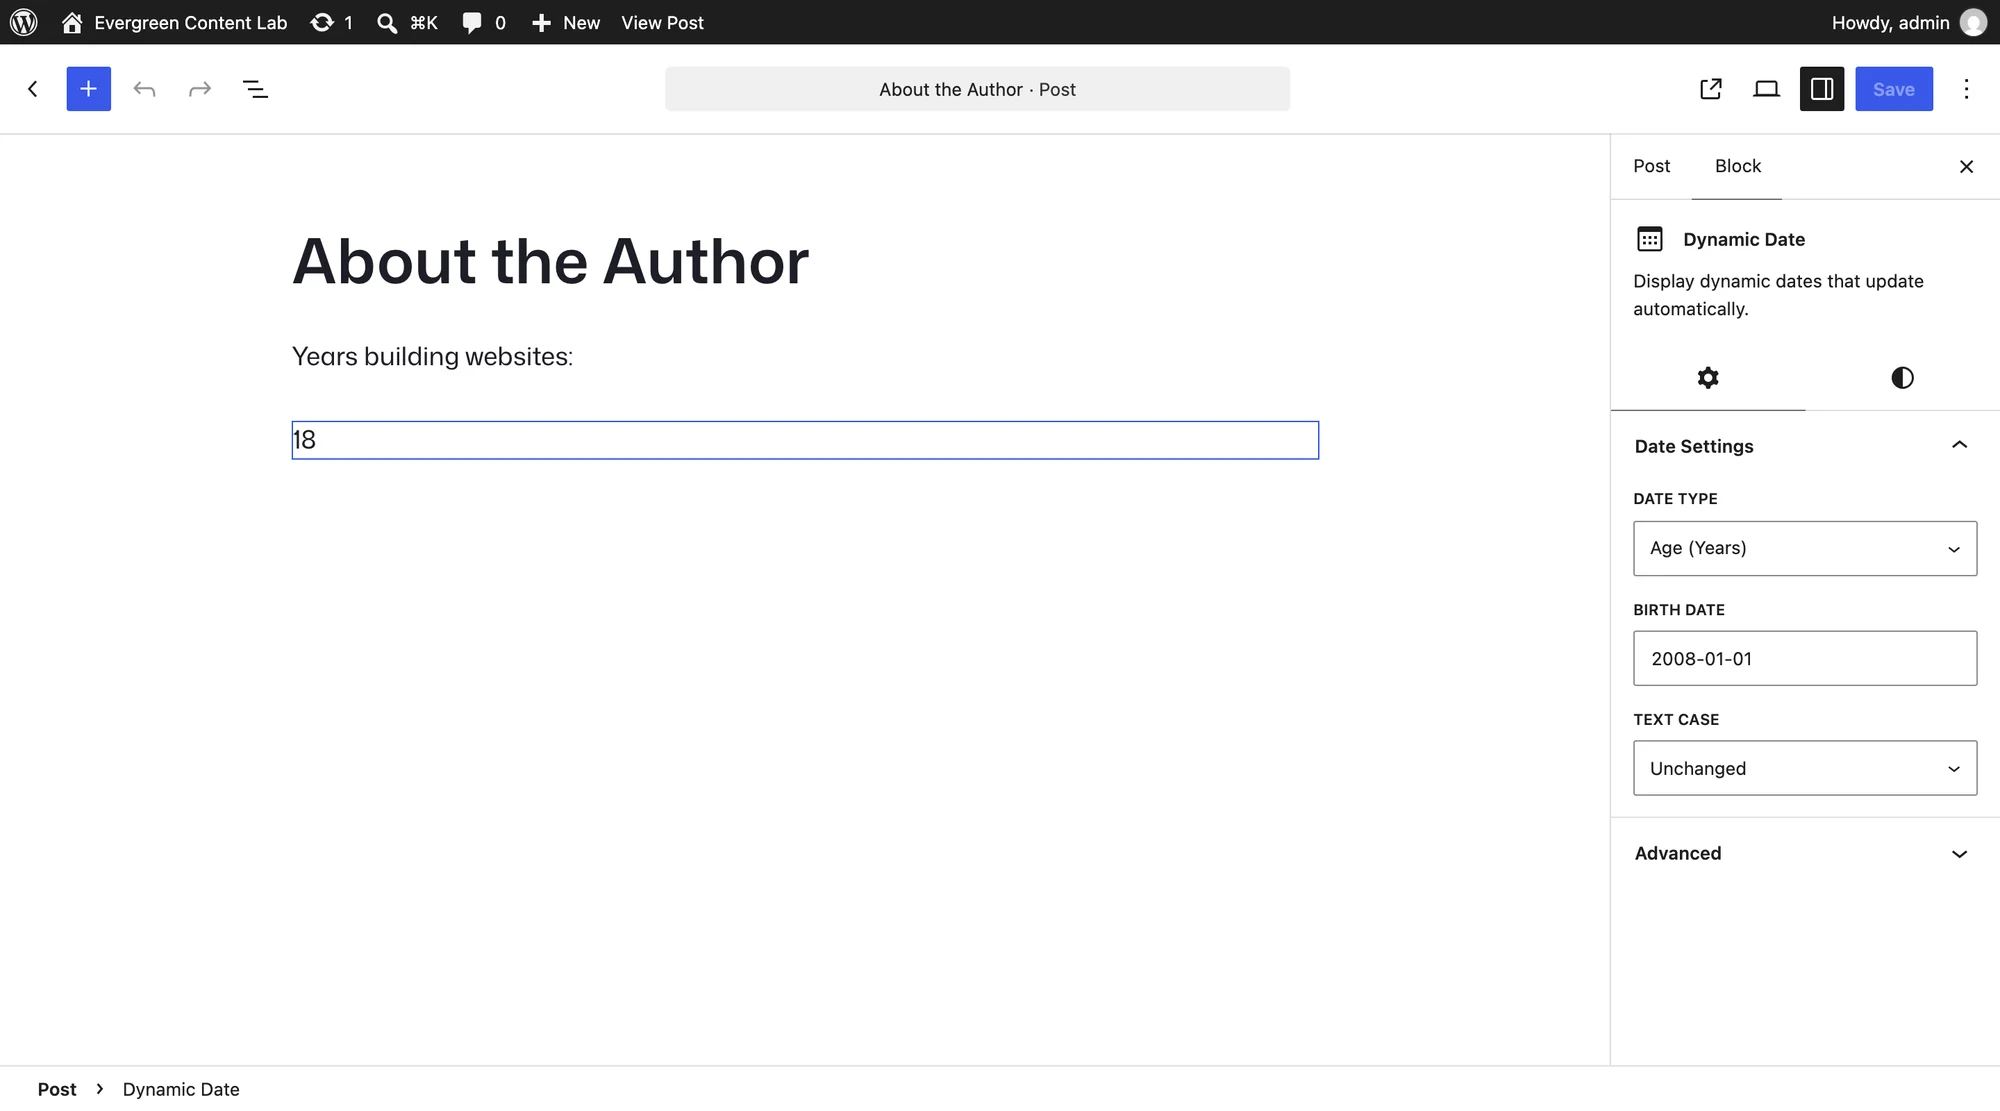Open the device preview laptop icon
Screen dimensions: 2000x1111
pos(1767,89)
